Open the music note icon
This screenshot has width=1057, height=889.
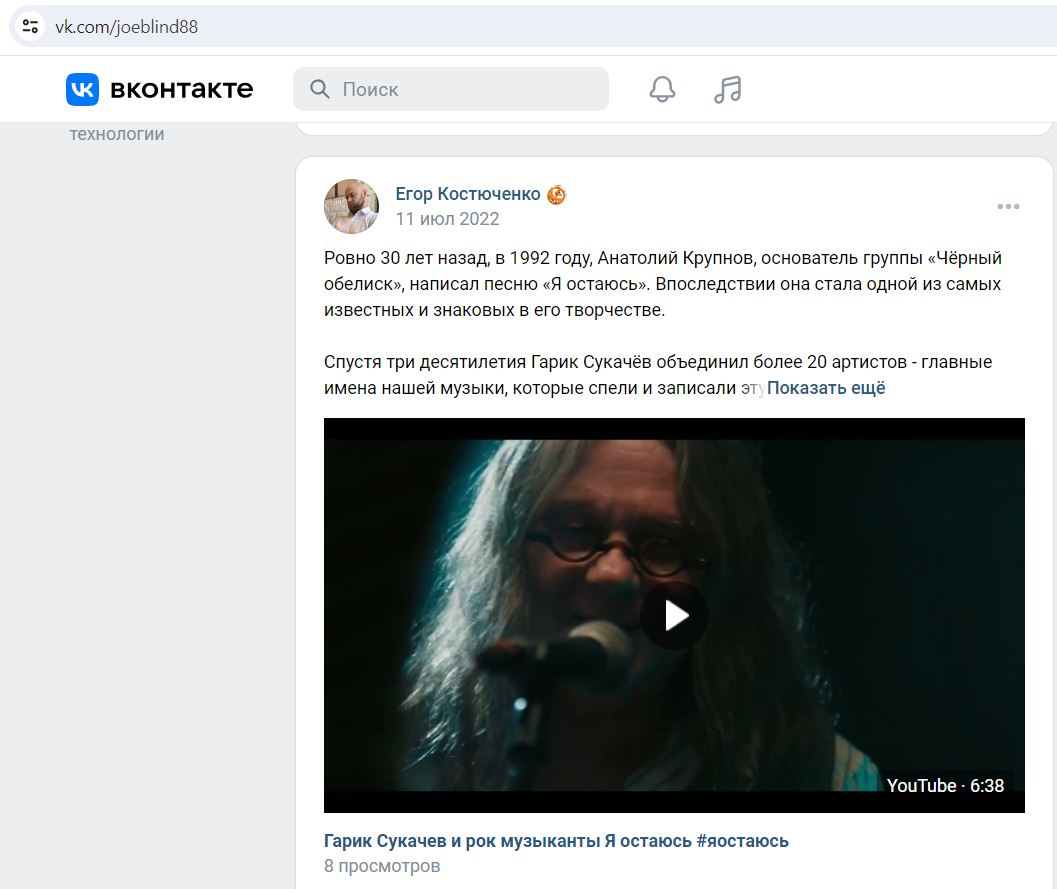point(728,89)
